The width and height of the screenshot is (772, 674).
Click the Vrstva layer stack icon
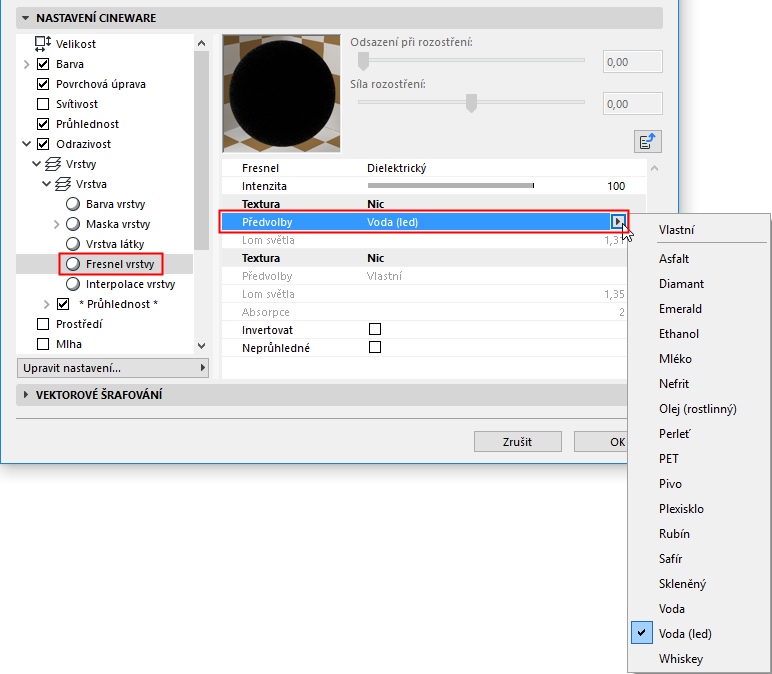click(x=63, y=184)
